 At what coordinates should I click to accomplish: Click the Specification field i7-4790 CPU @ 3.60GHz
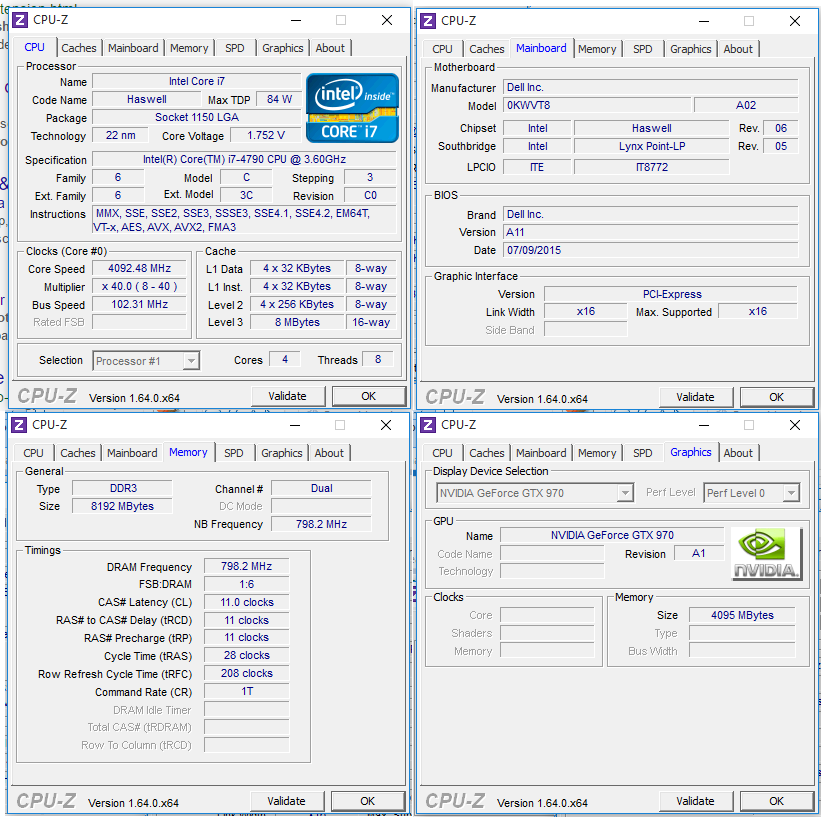244,159
